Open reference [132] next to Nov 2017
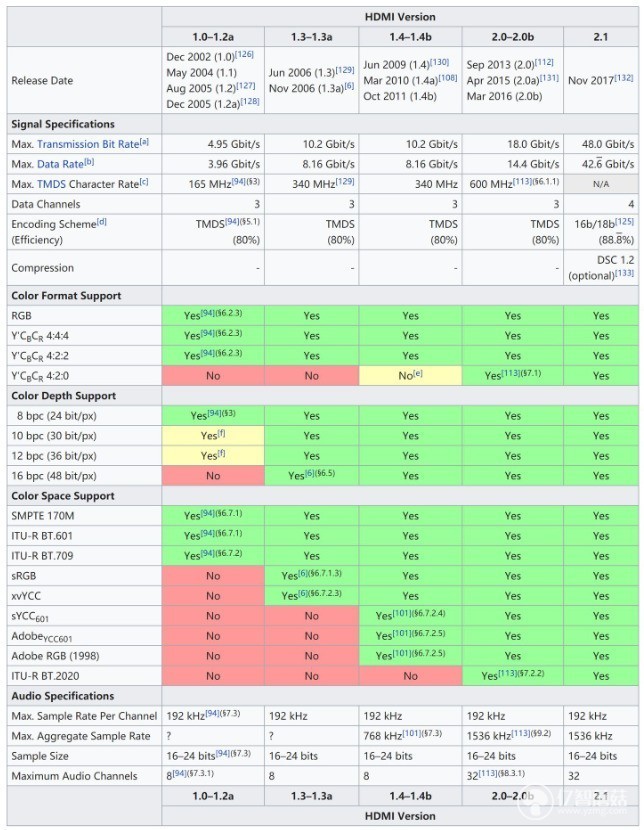 point(624,78)
